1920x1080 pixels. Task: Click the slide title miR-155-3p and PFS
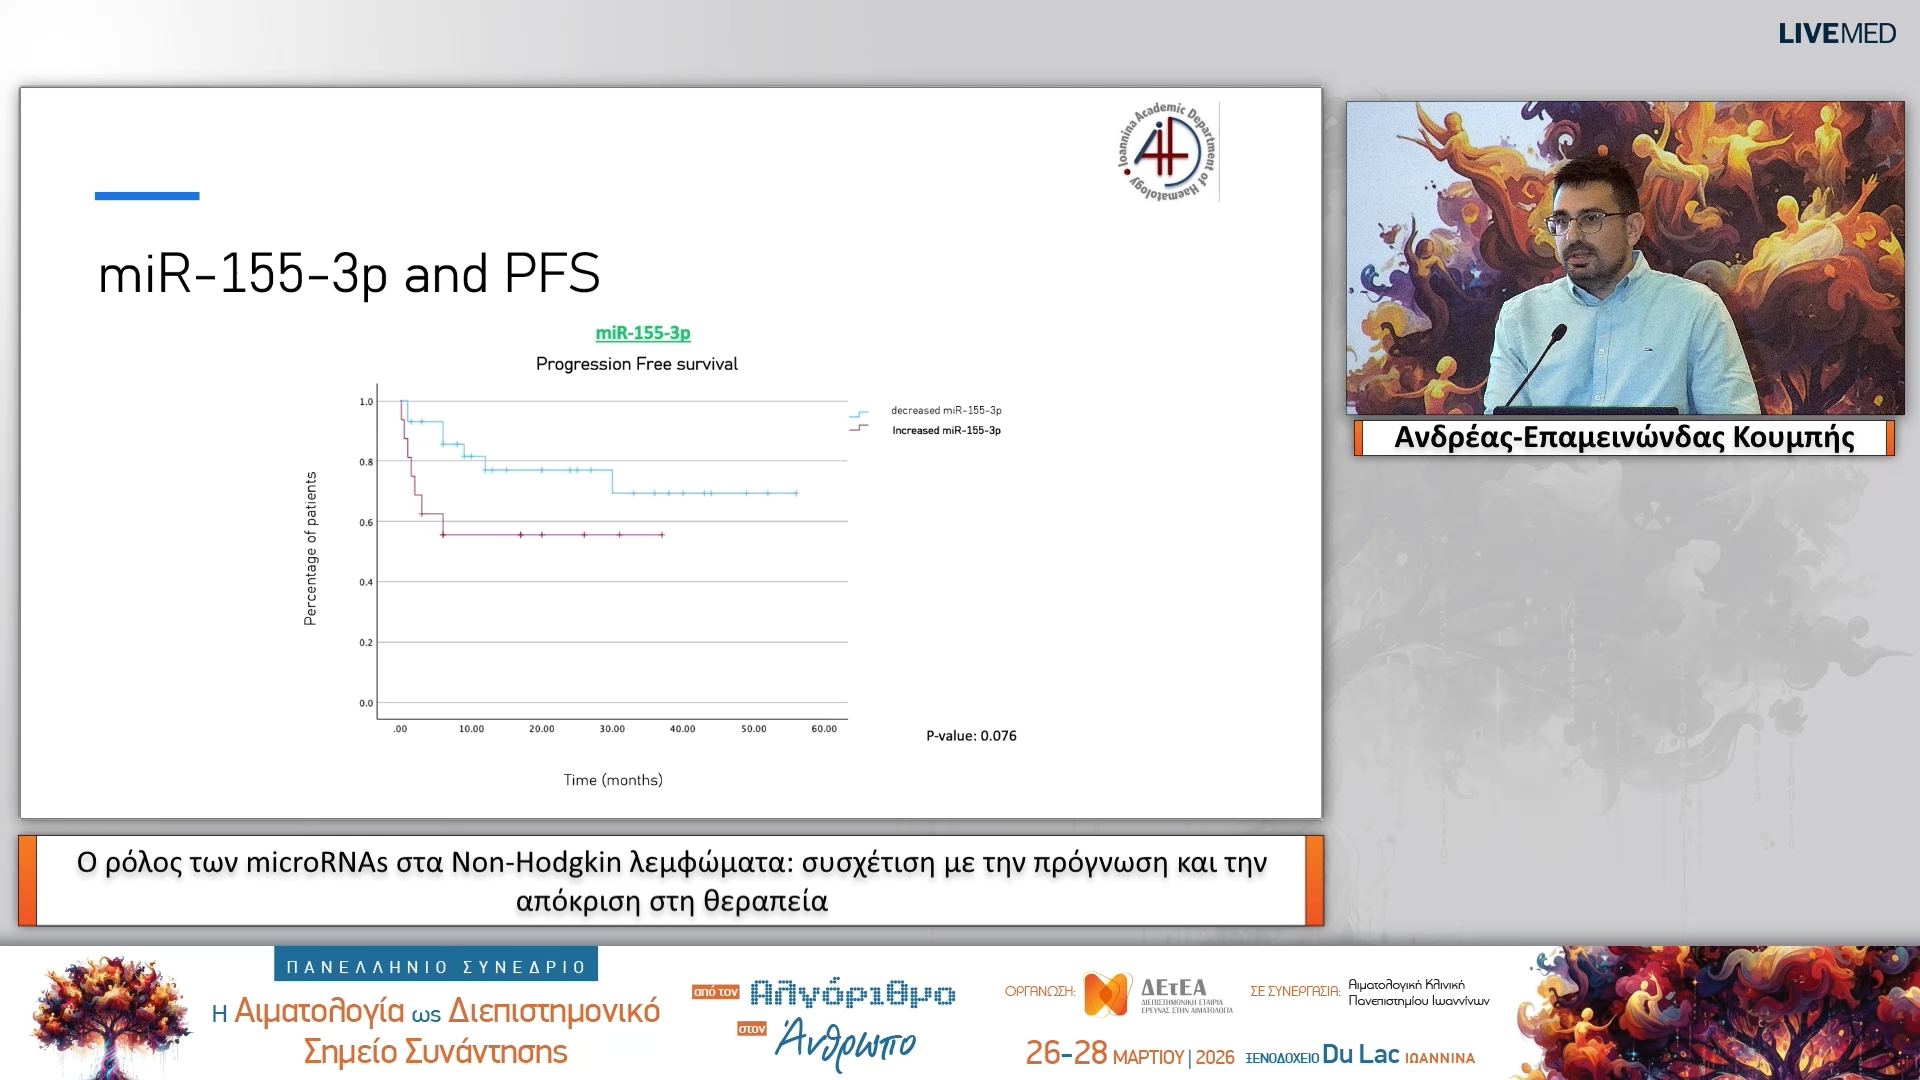(349, 273)
